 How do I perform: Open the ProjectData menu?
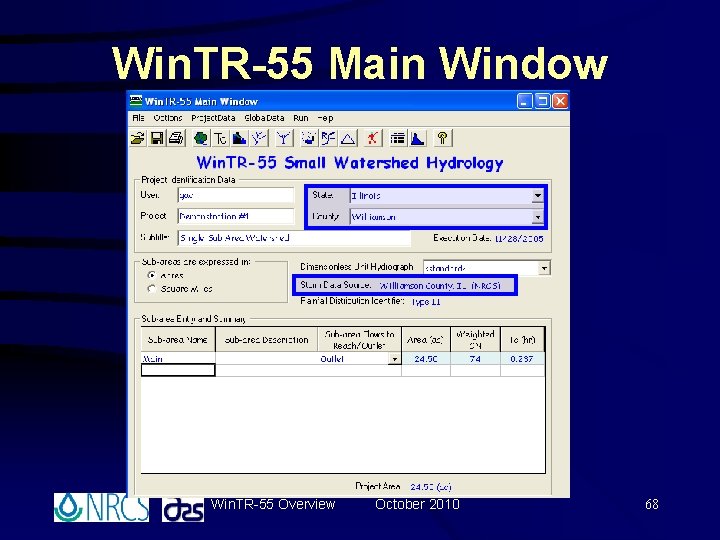[x=213, y=118]
